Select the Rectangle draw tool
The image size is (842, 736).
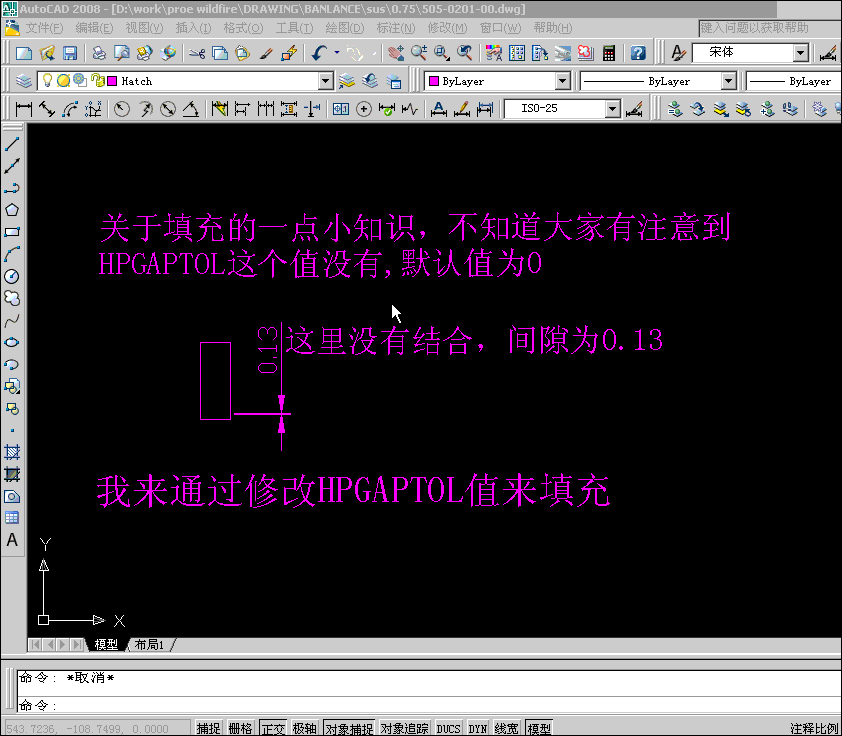12,232
